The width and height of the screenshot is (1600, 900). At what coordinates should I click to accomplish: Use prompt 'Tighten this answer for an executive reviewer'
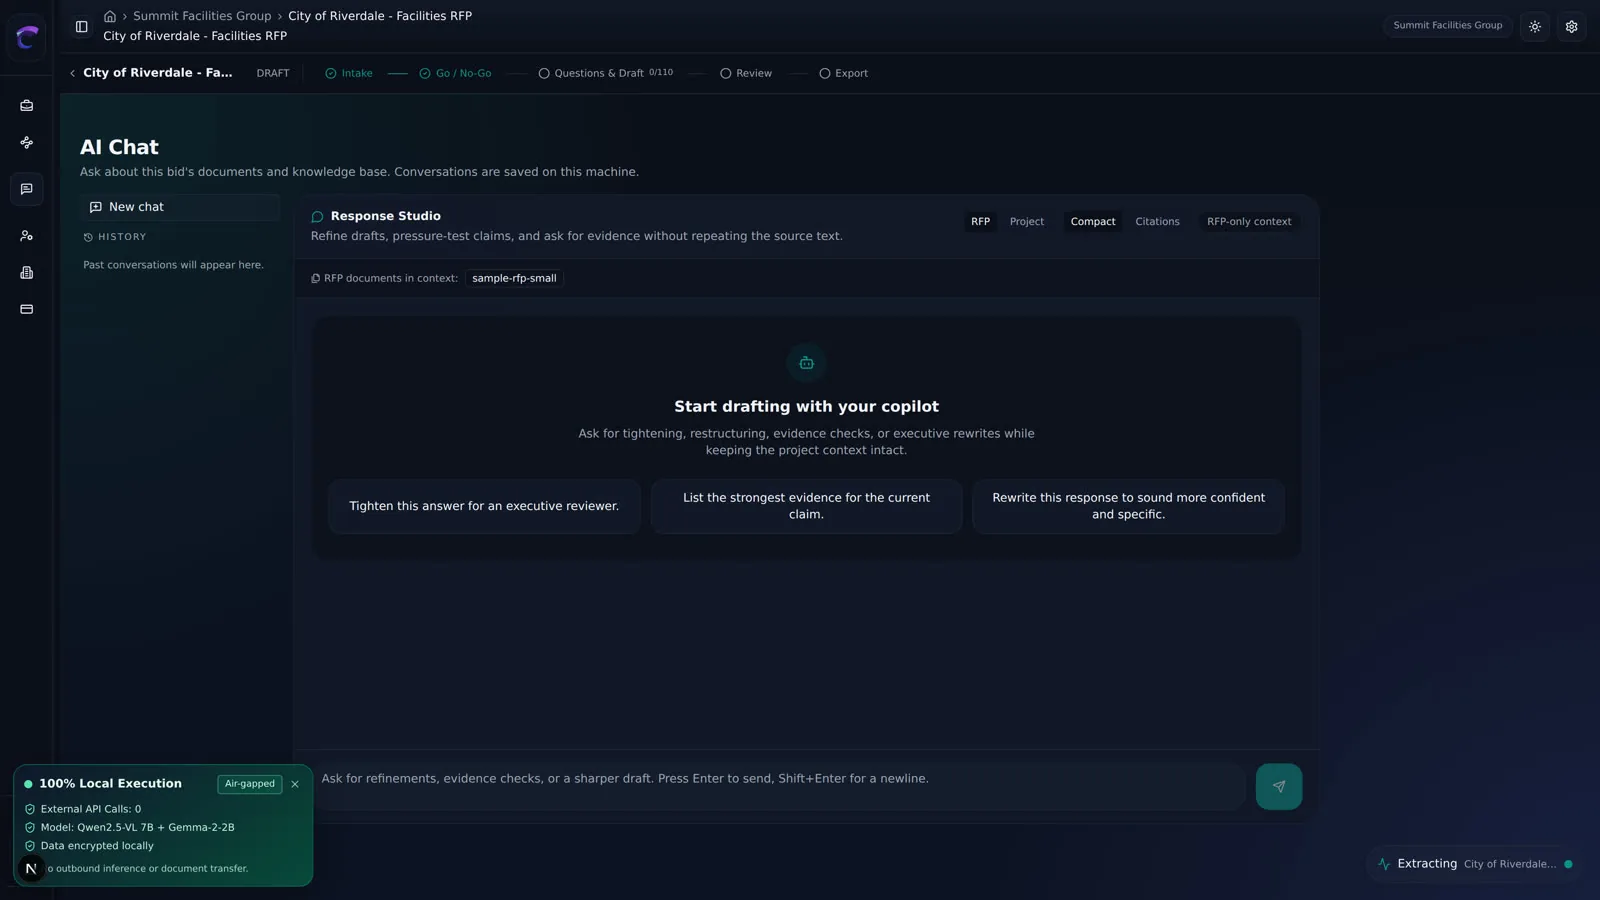point(484,506)
